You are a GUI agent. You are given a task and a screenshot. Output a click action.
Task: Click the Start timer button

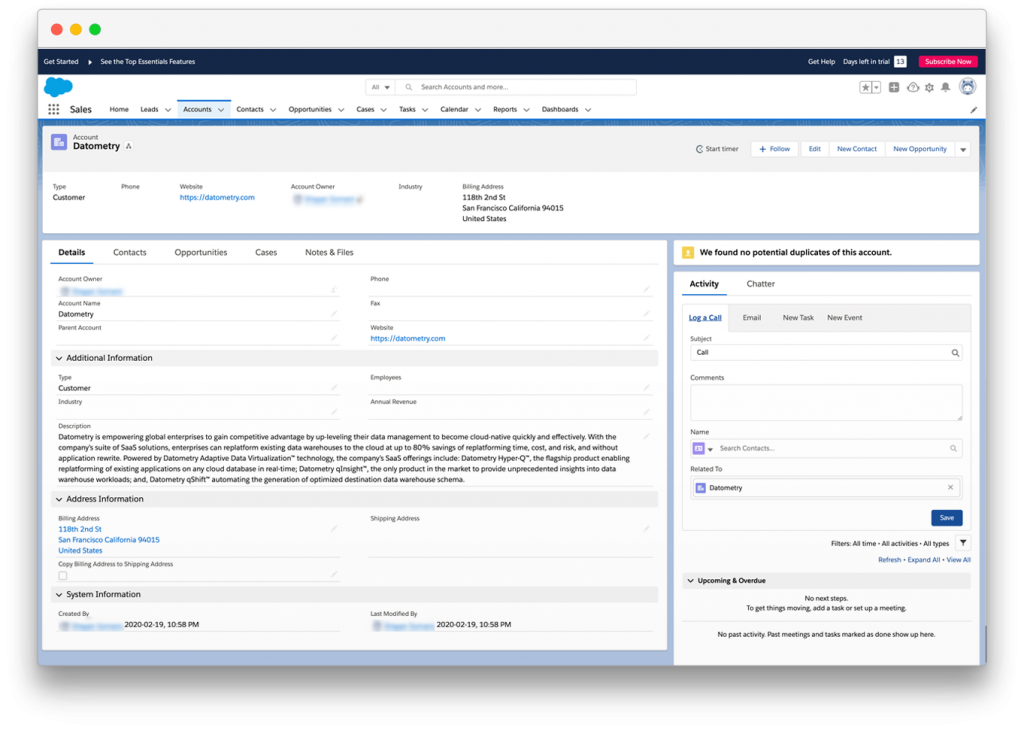[717, 150]
